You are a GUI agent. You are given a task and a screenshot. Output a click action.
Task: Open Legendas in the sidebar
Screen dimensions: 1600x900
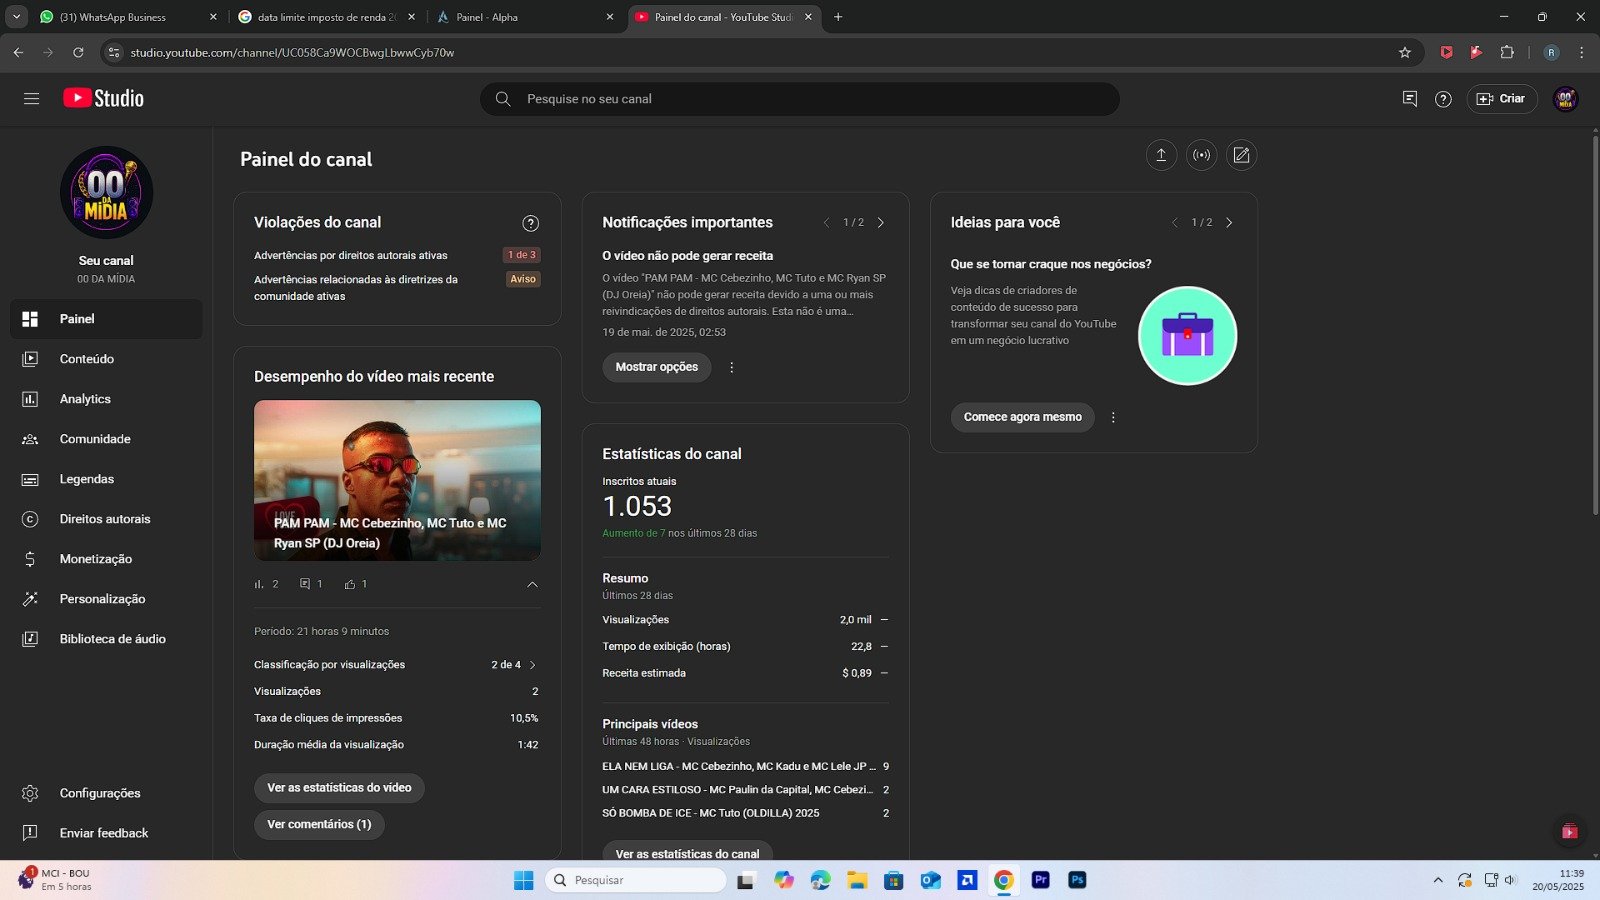[106, 479]
